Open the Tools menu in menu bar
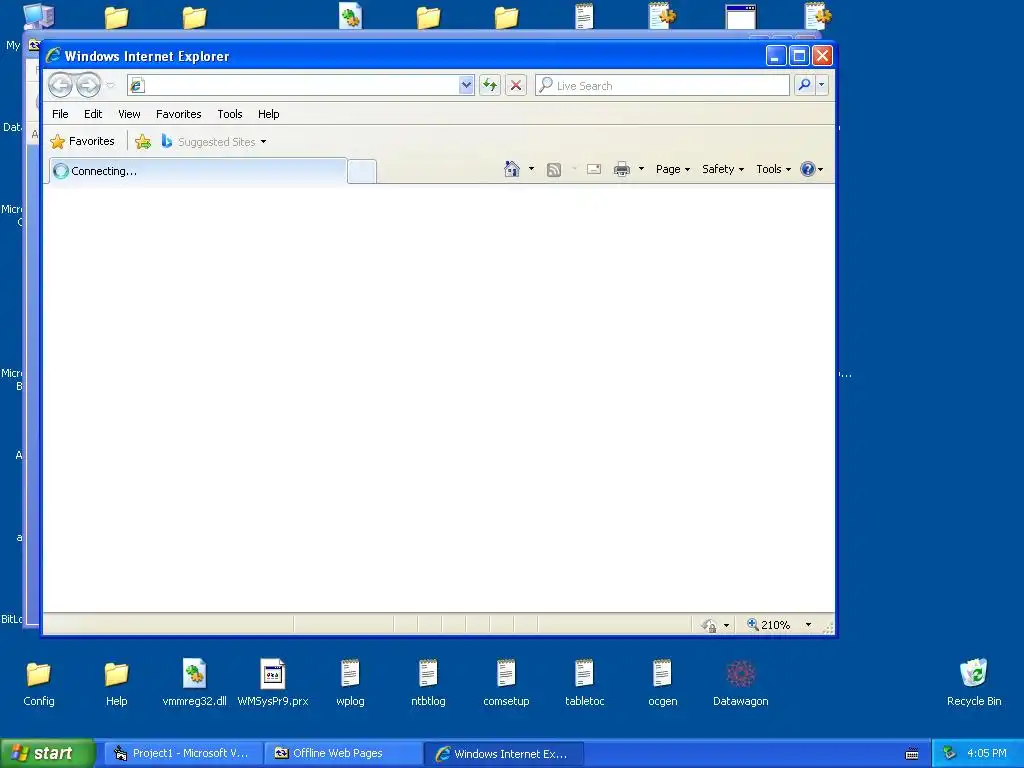1024x768 pixels. click(x=230, y=114)
